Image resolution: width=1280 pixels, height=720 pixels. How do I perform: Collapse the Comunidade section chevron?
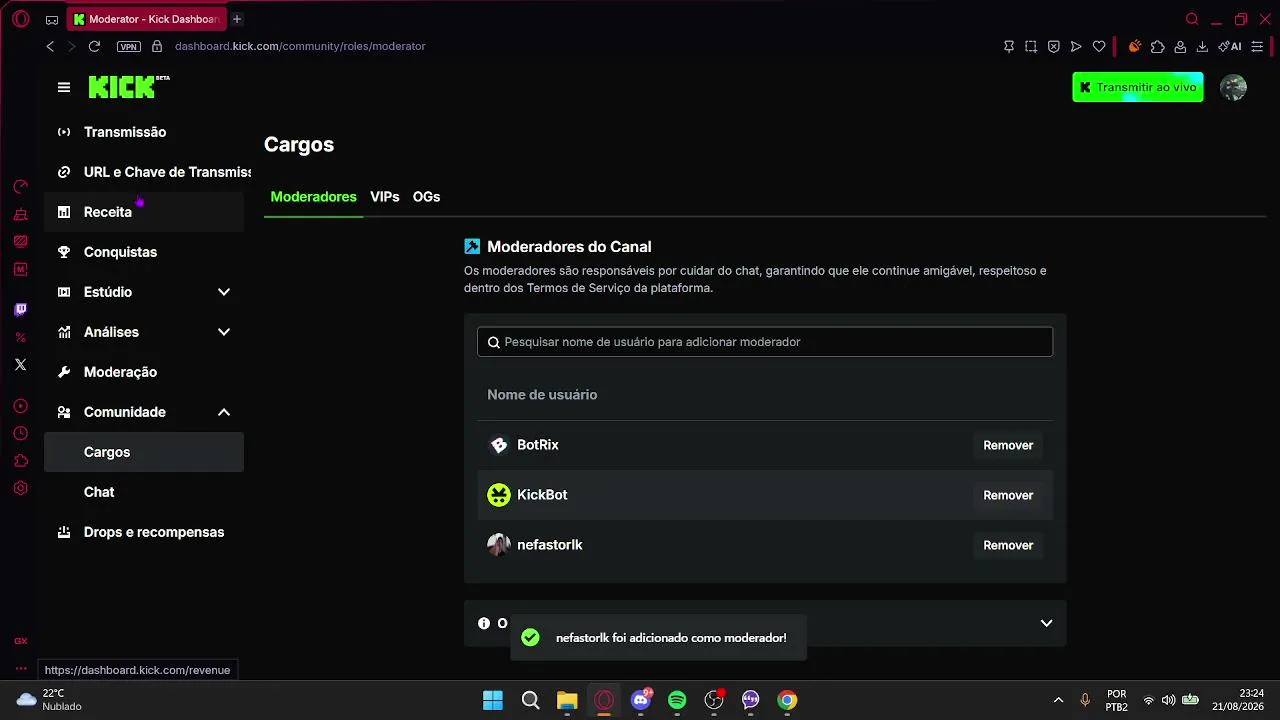[x=224, y=412]
